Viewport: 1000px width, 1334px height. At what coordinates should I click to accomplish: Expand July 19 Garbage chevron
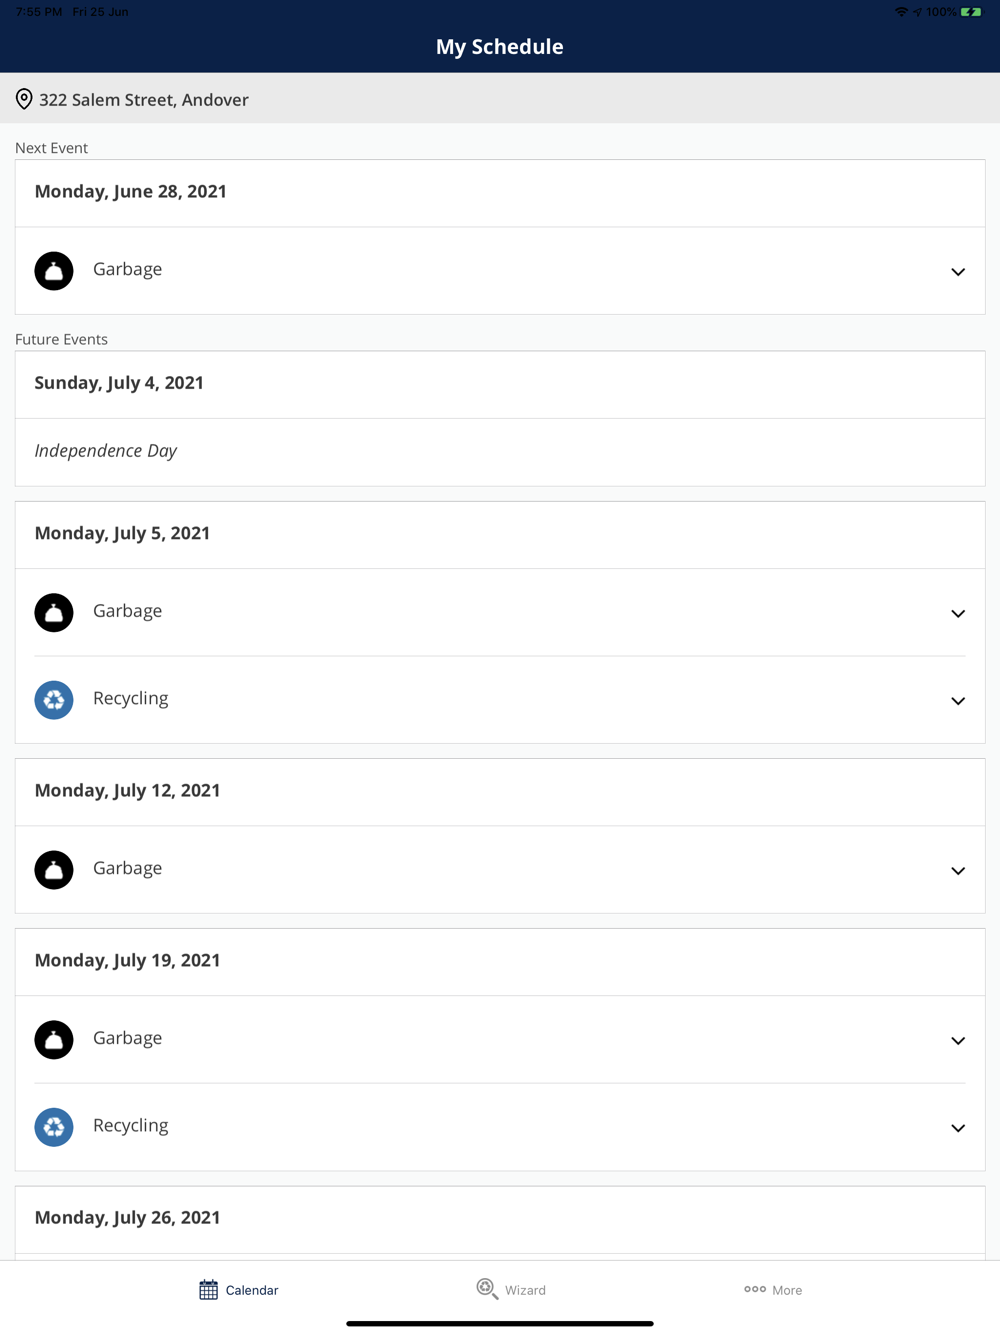click(957, 1041)
